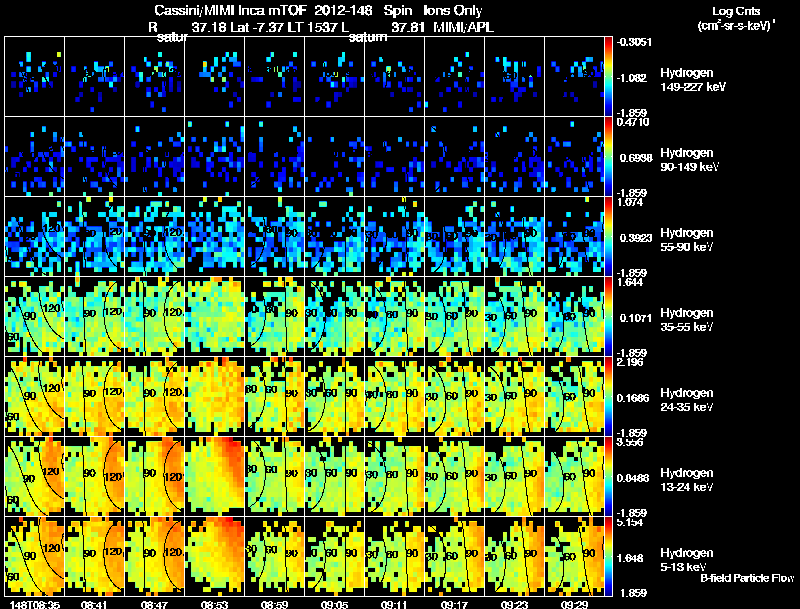Open the 08:41 image in the 24-35 keV row

[x=94, y=397]
